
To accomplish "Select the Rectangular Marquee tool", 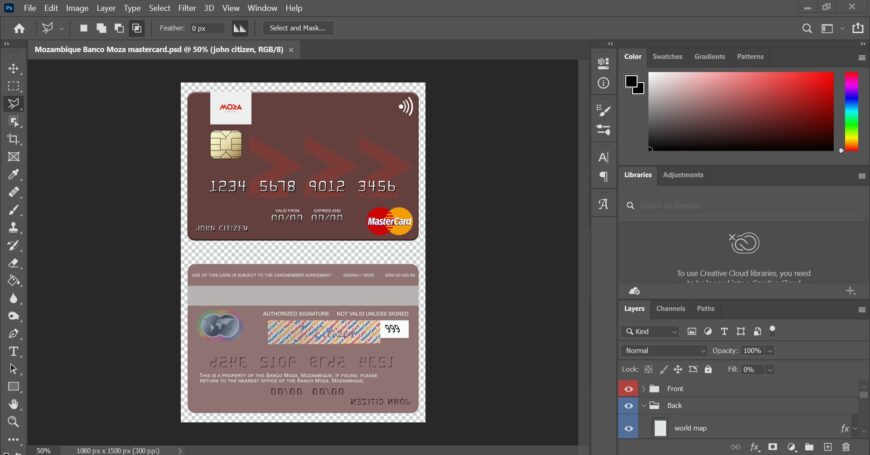I will tap(13, 86).
